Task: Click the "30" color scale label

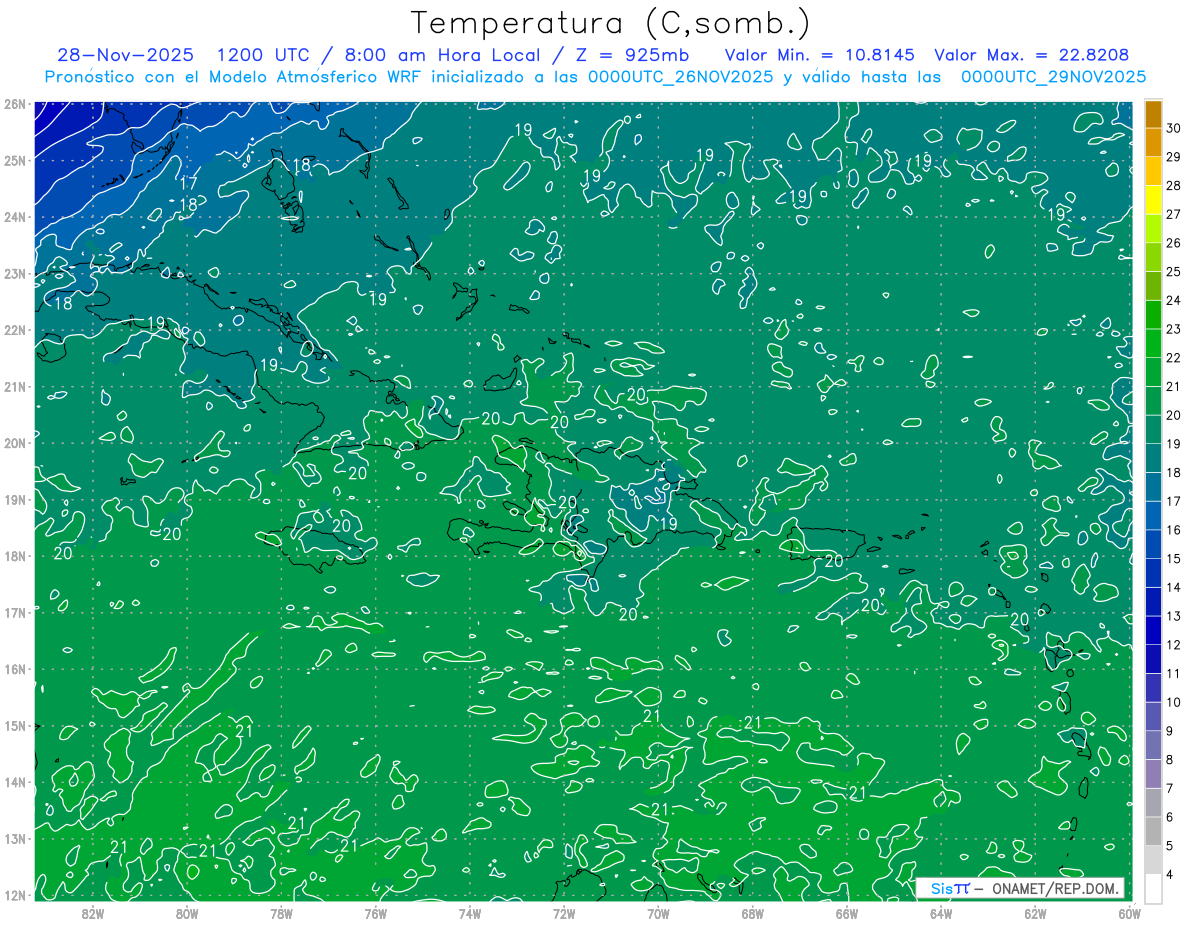Action: [x=1173, y=128]
